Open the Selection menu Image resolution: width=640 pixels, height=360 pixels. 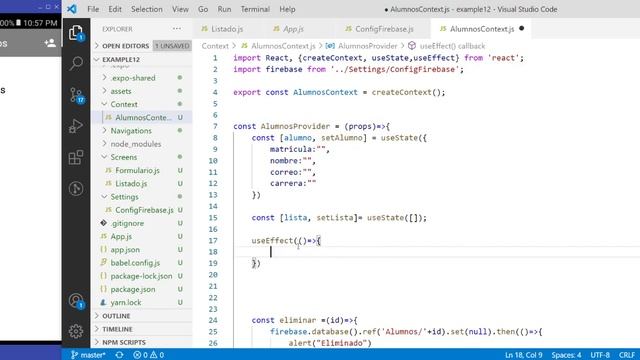click(147, 9)
